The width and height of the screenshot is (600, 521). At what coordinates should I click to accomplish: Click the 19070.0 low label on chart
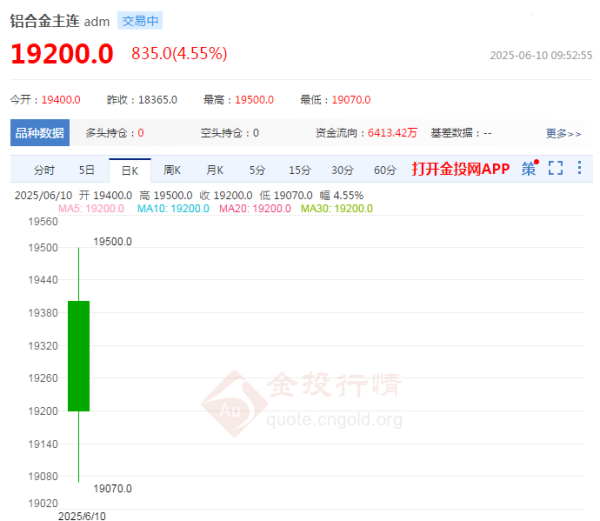(x=112, y=489)
